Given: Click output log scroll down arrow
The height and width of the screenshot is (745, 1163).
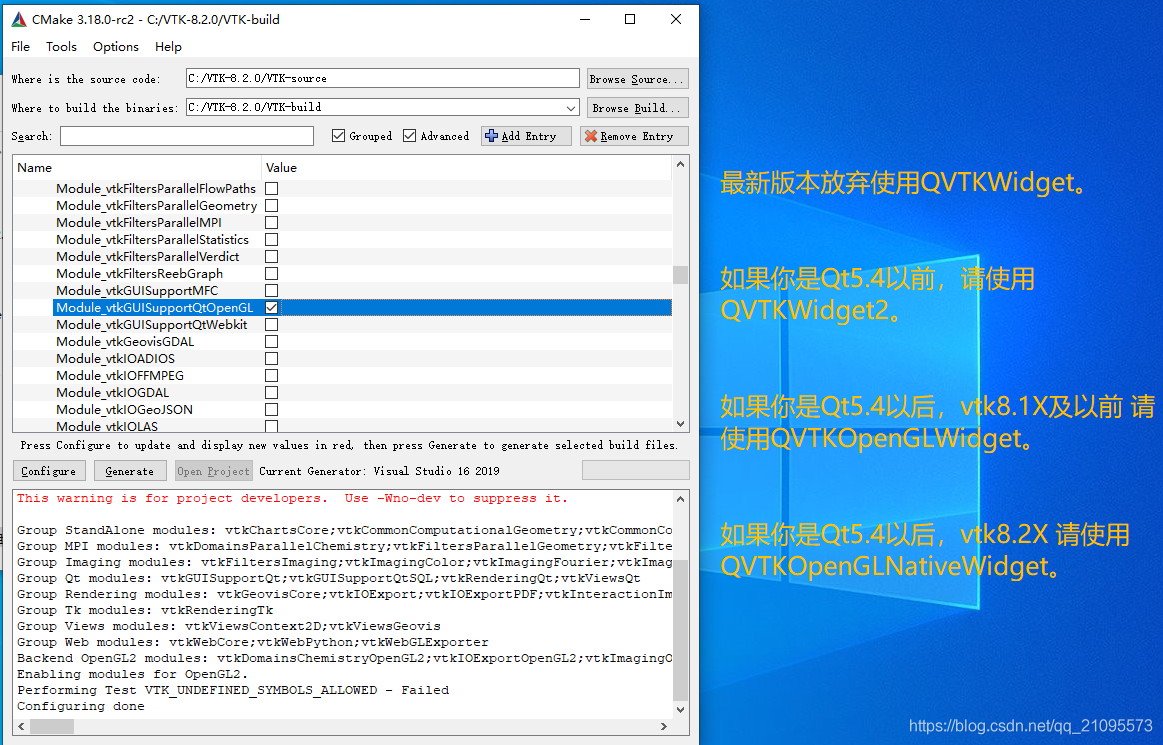Looking at the screenshot, I should coord(680,710).
